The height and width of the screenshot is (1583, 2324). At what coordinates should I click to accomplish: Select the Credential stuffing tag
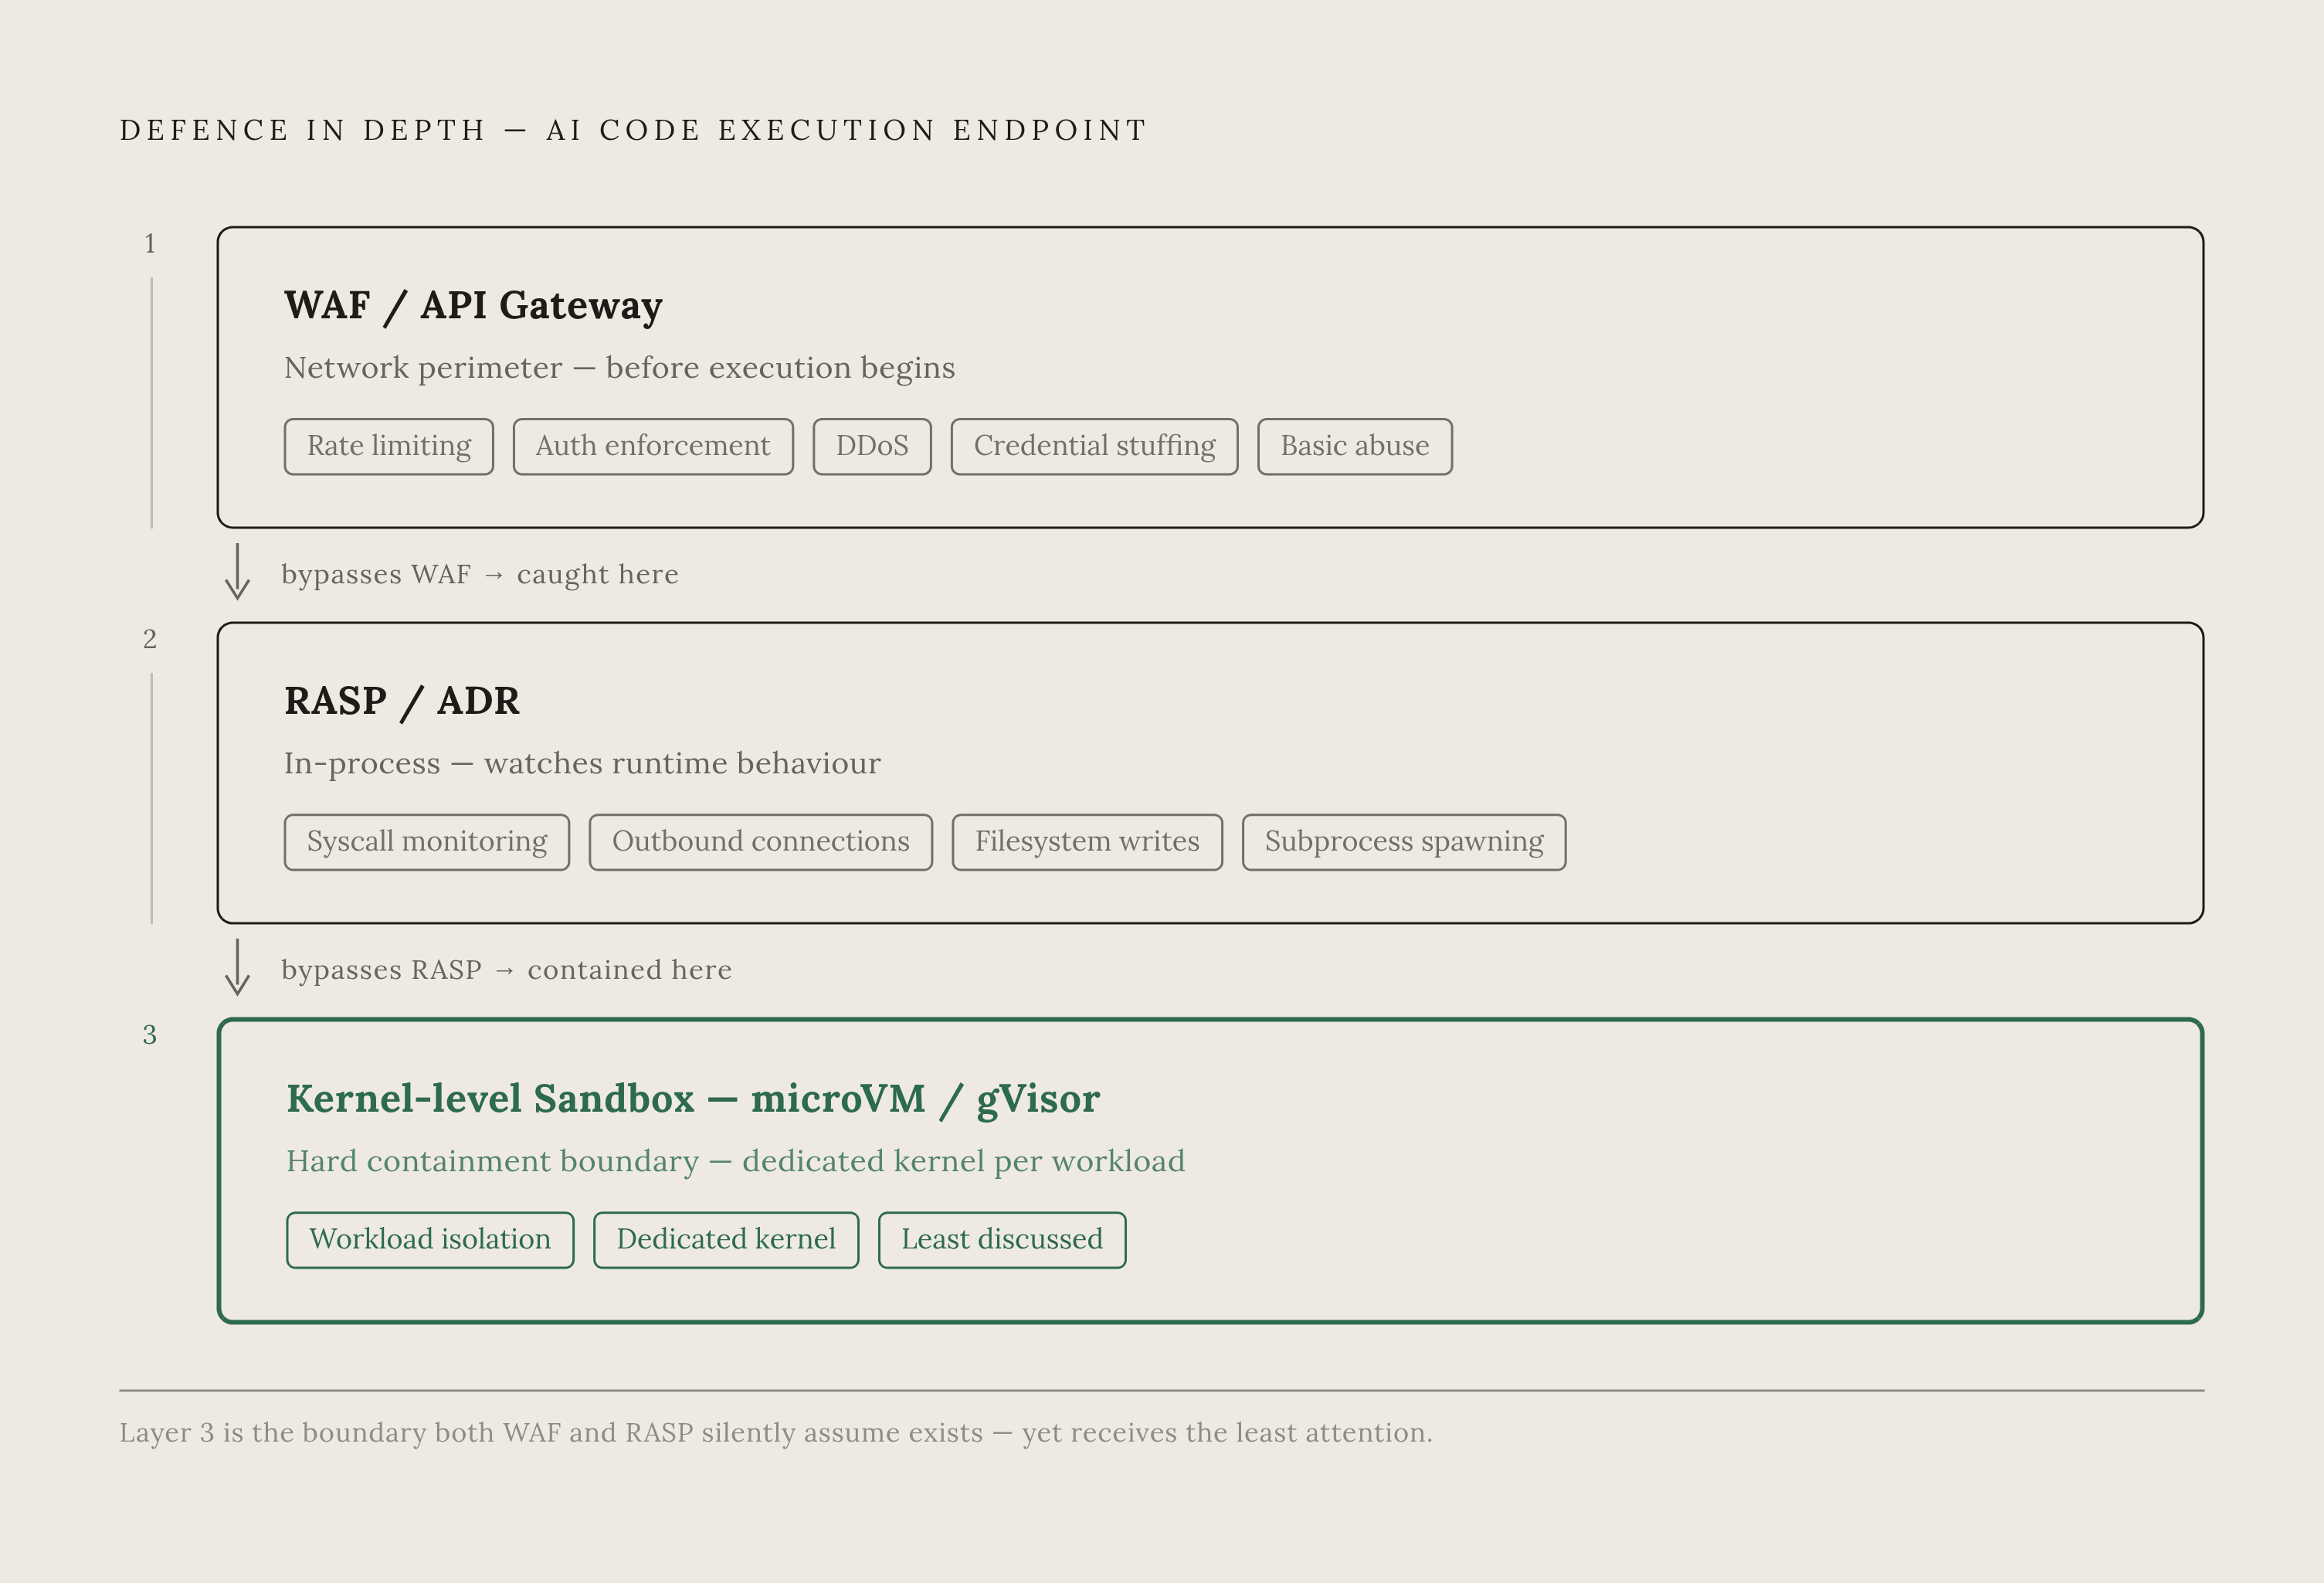pos(1094,446)
